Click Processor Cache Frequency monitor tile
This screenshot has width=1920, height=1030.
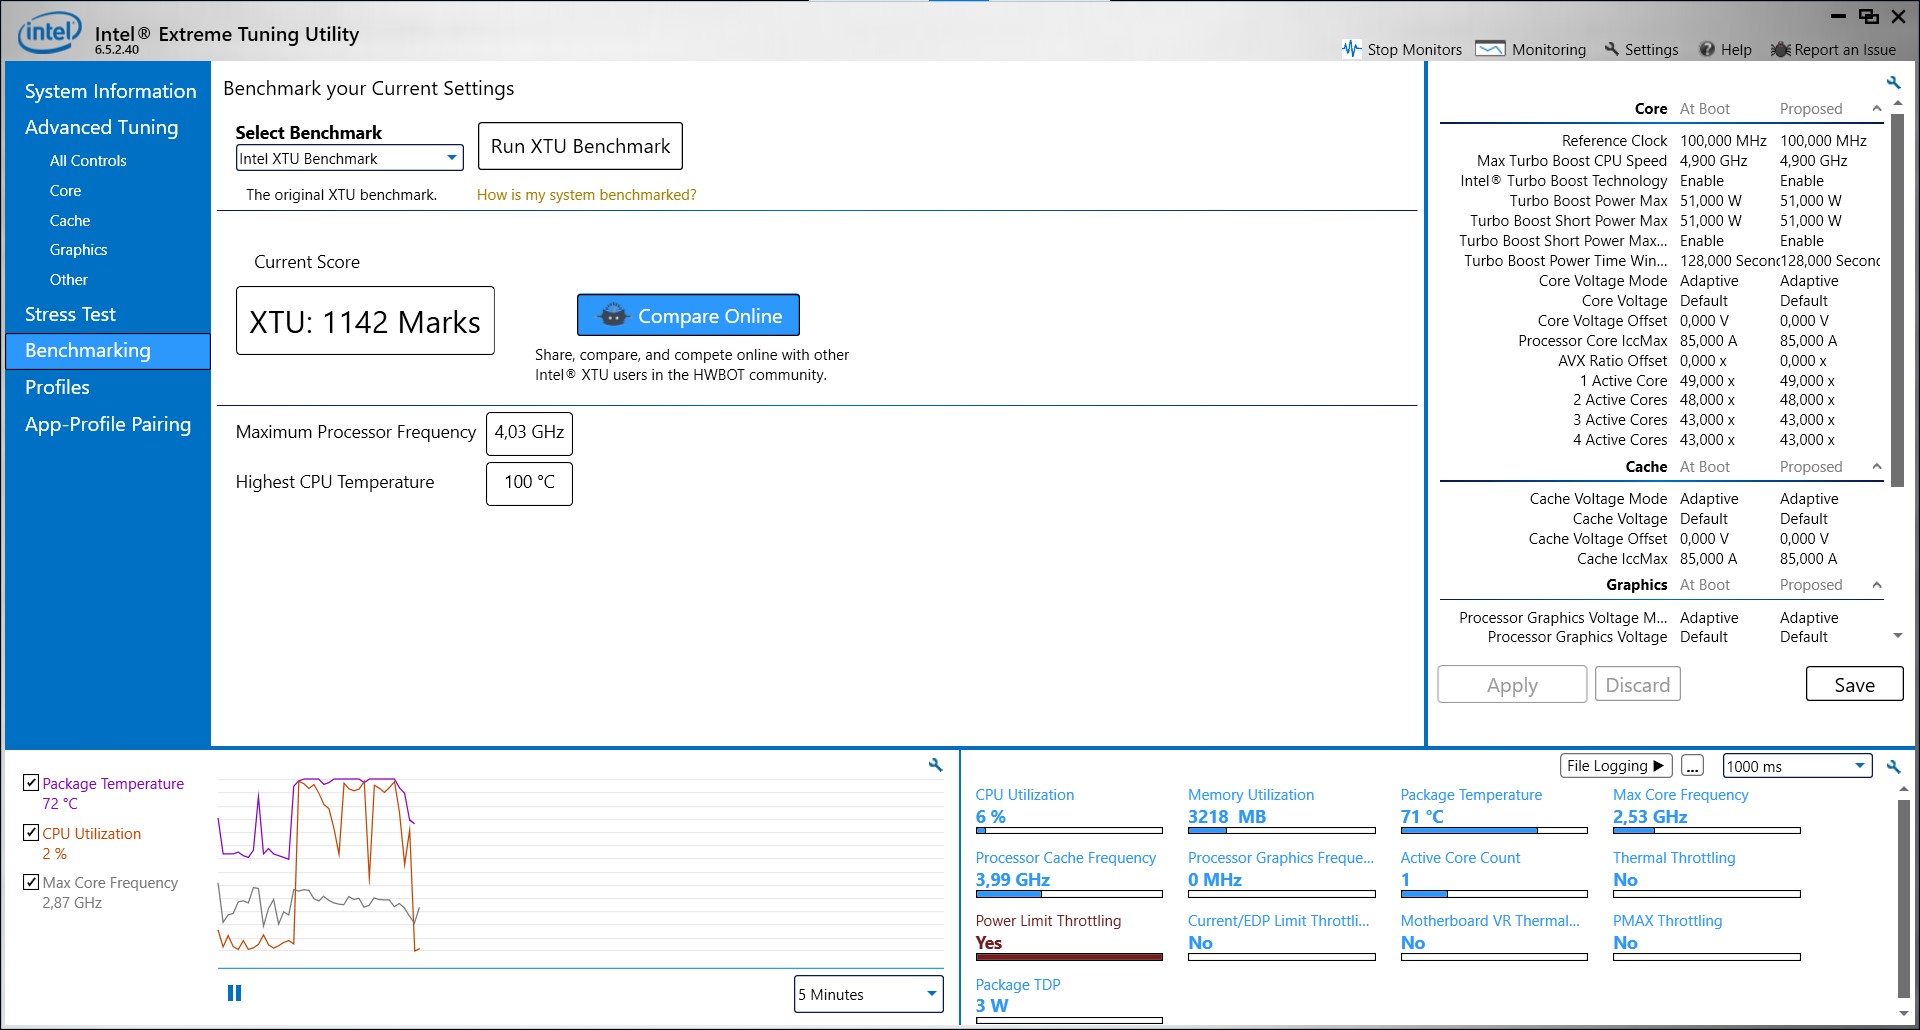click(x=1069, y=876)
